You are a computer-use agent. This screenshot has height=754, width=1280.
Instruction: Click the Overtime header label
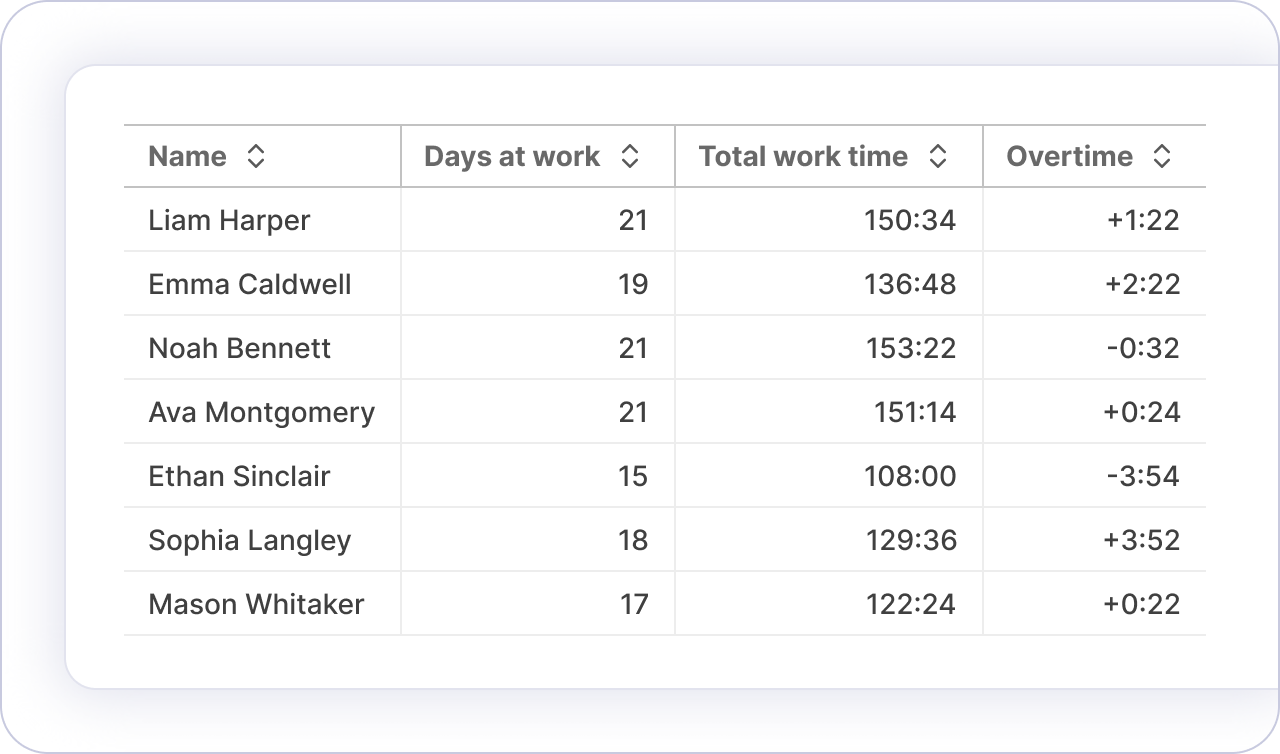click(x=1069, y=156)
